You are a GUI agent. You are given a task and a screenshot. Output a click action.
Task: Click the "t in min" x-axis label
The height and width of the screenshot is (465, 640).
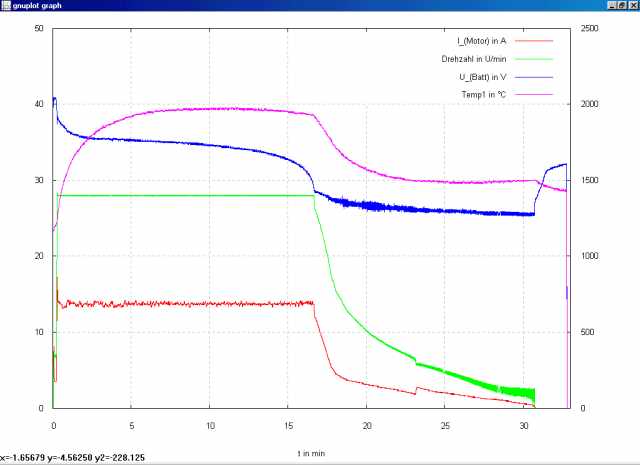point(311,452)
